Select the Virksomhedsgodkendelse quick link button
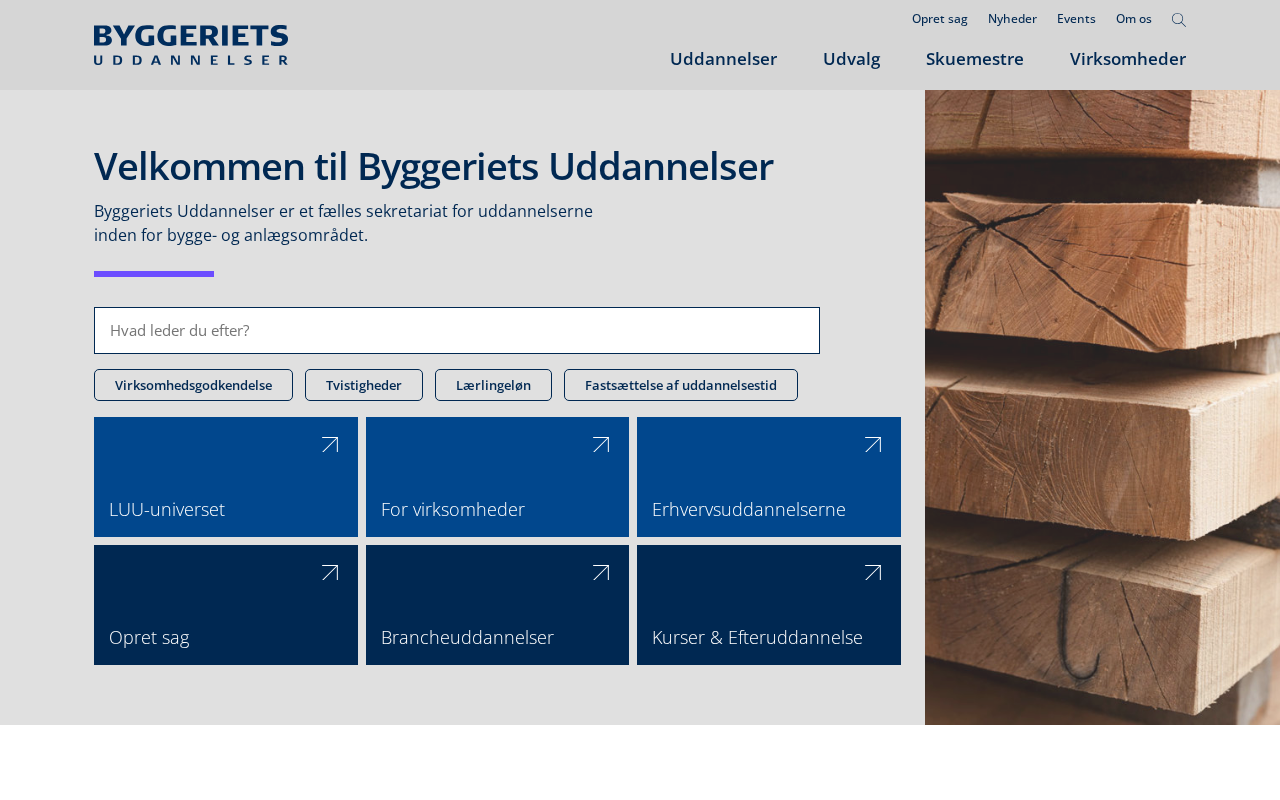This screenshot has height=800, width=1280. coord(193,385)
